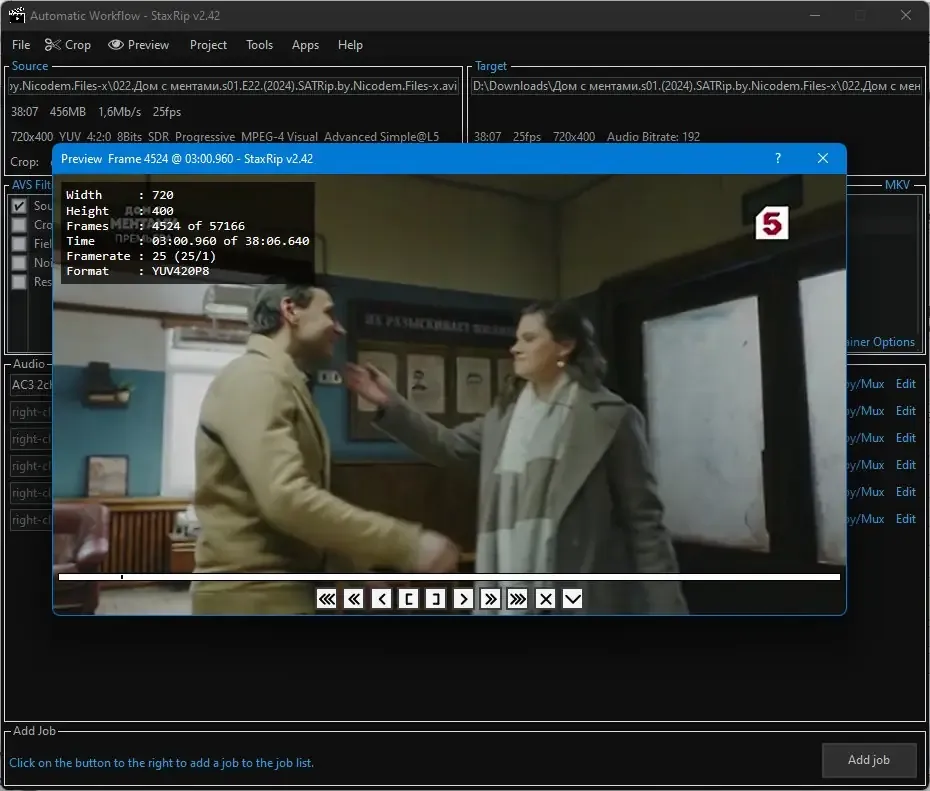The height and width of the screenshot is (791, 930).
Task: Go to previous frame with single-left arrow
Action: 381,599
